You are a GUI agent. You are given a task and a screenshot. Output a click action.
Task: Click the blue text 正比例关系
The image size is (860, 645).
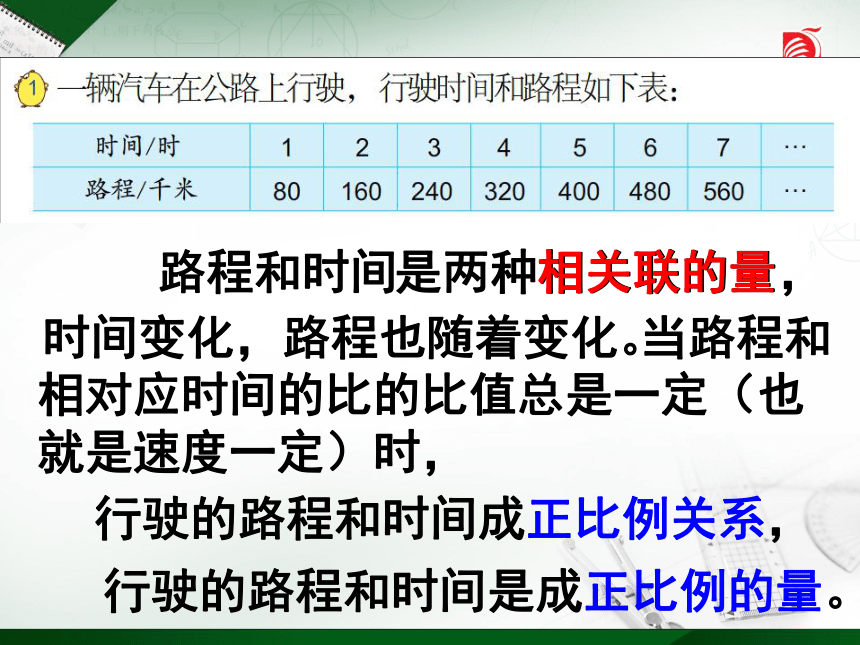pos(646,518)
